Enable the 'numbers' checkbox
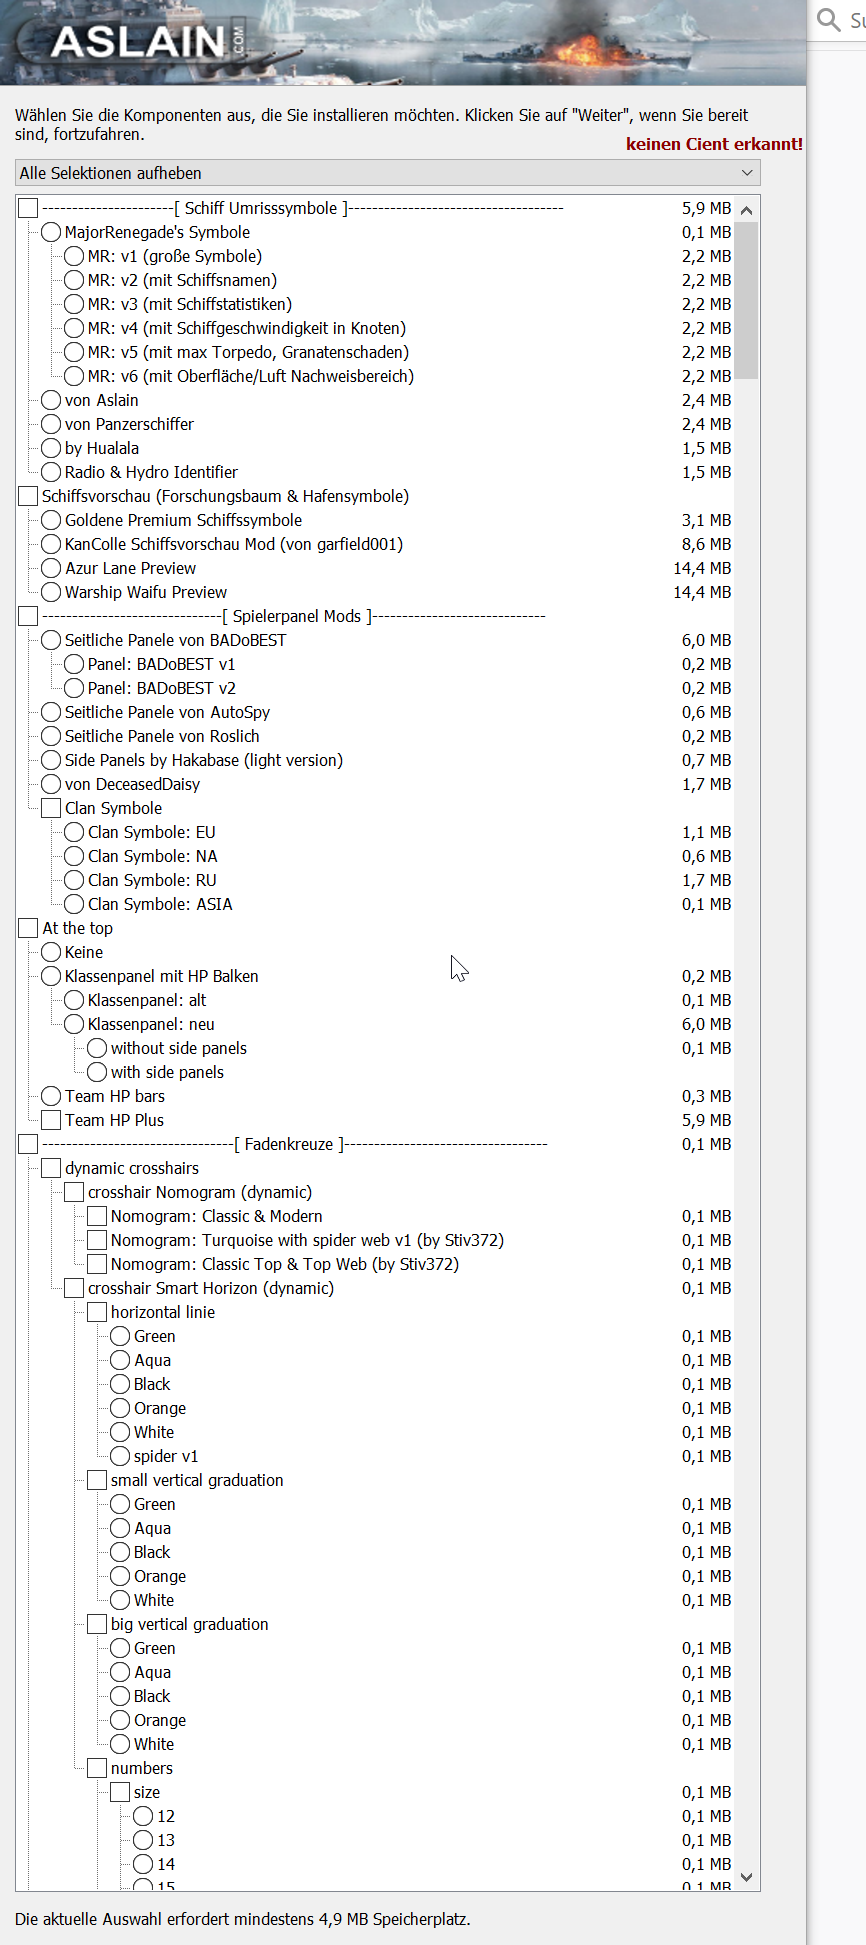The height and width of the screenshot is (1945, 866). (x=97, y=1768)
